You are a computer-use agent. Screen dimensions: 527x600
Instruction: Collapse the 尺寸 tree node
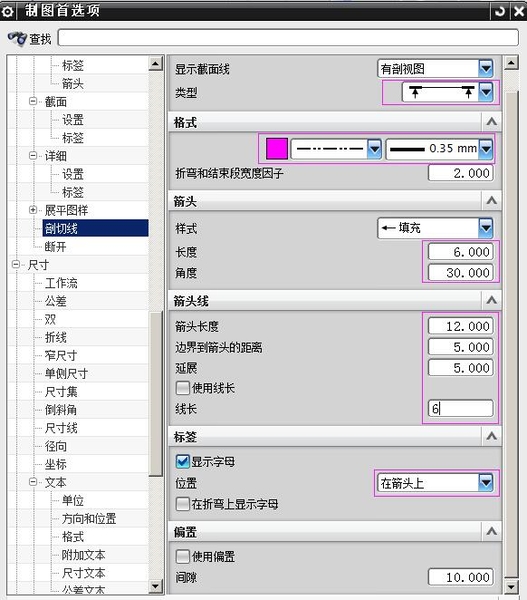16,264
